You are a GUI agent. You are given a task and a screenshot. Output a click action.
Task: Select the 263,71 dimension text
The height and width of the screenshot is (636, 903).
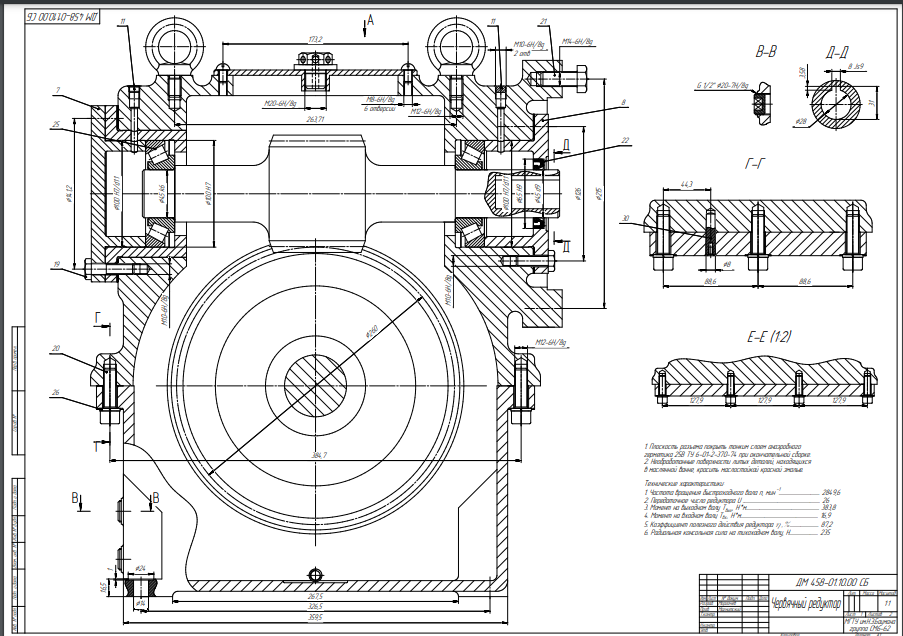(316, 118)
